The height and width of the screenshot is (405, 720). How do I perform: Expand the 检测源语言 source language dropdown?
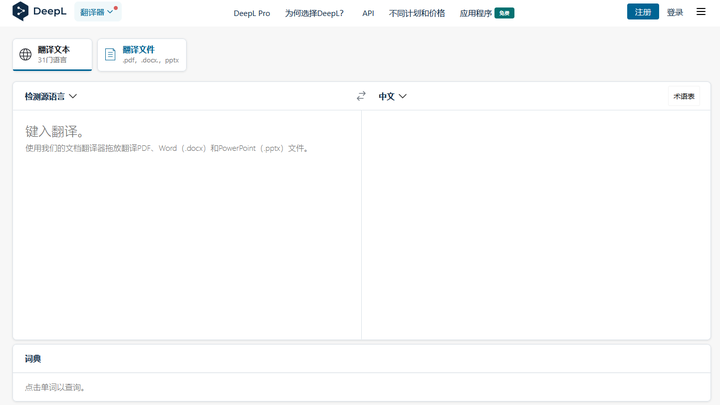(51, 96)
